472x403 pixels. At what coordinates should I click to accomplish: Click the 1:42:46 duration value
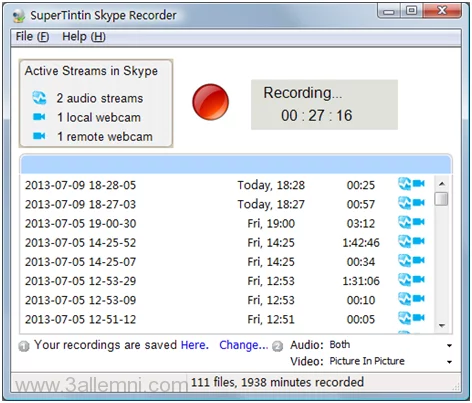[x=361, y=243]
